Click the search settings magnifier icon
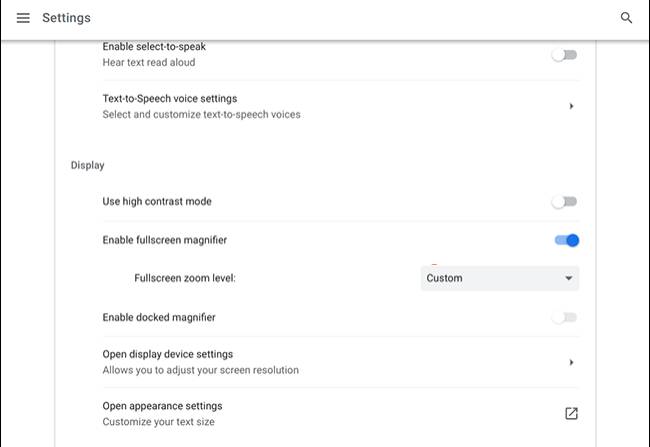Screen dimensions: 650x447 pyautogui.click(x=627, y=18)
